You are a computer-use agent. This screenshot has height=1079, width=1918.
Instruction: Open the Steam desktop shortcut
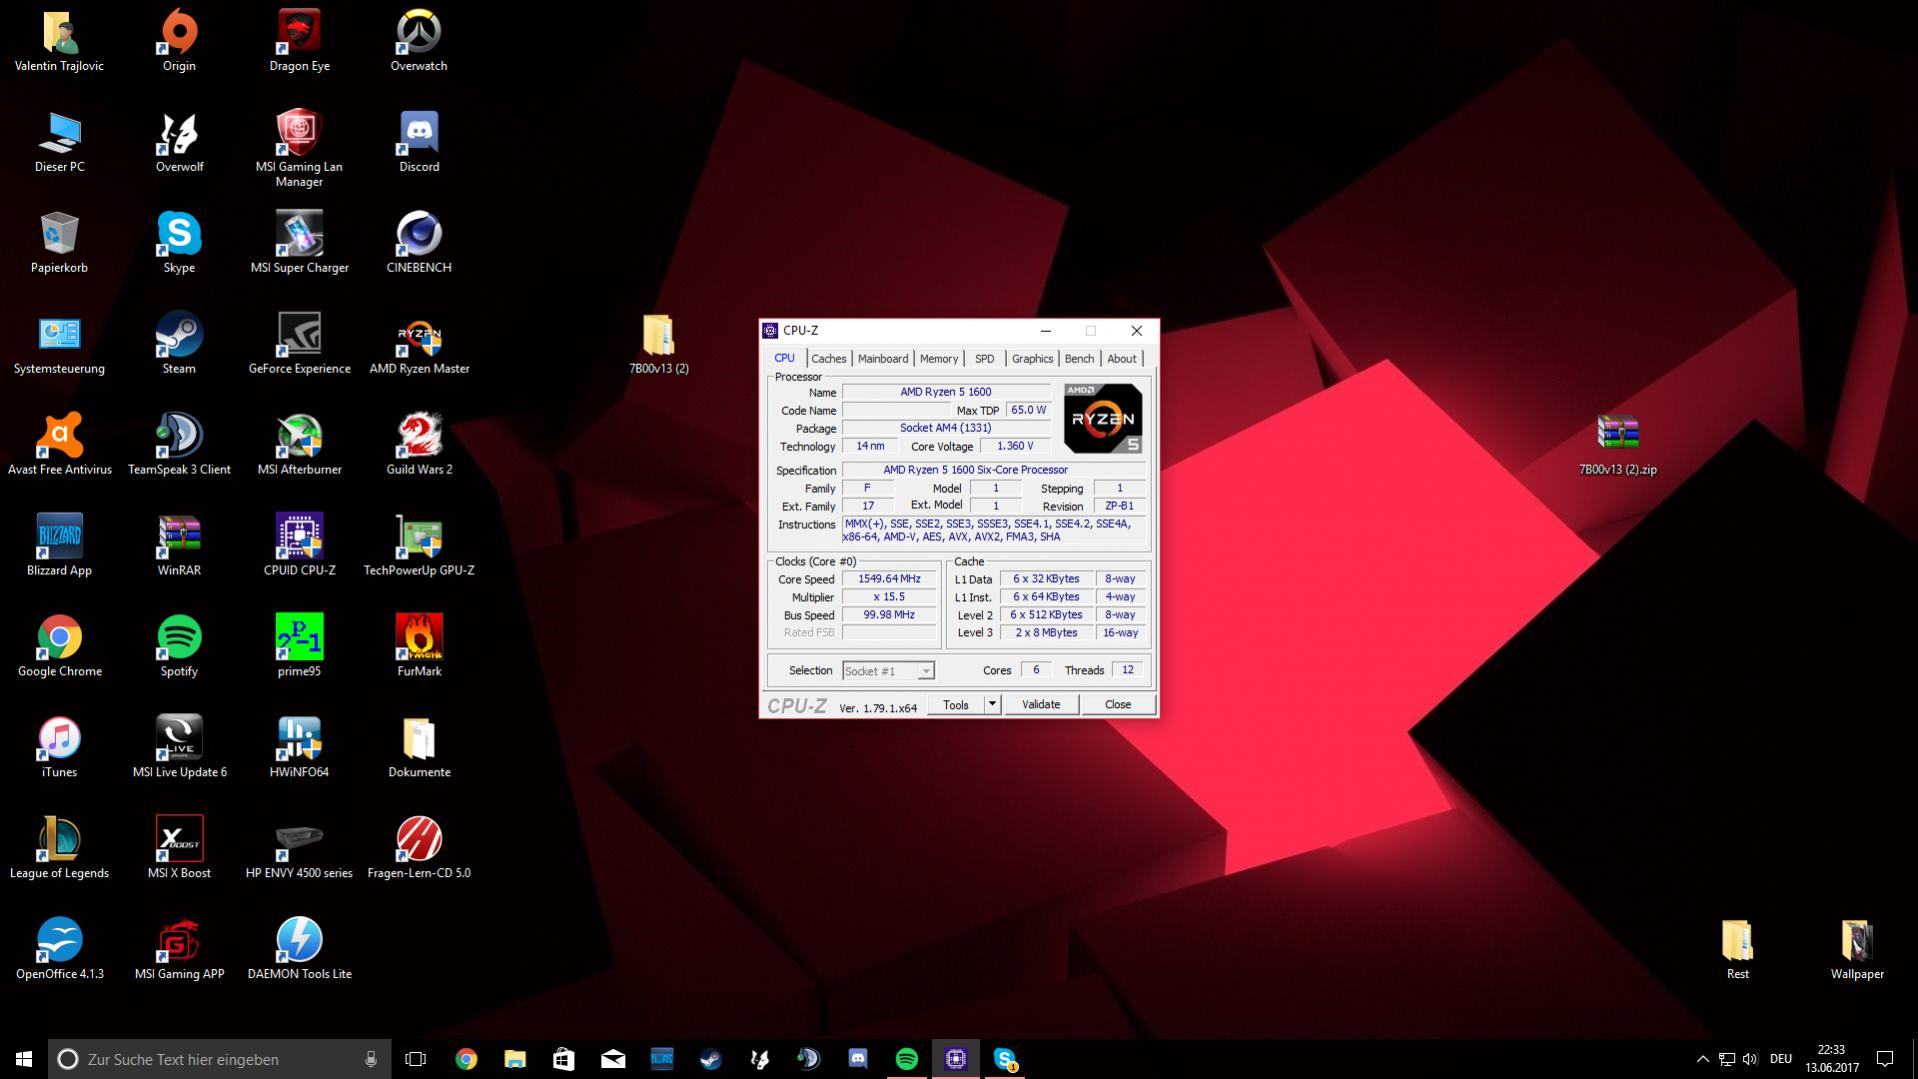tap(179, 344)
